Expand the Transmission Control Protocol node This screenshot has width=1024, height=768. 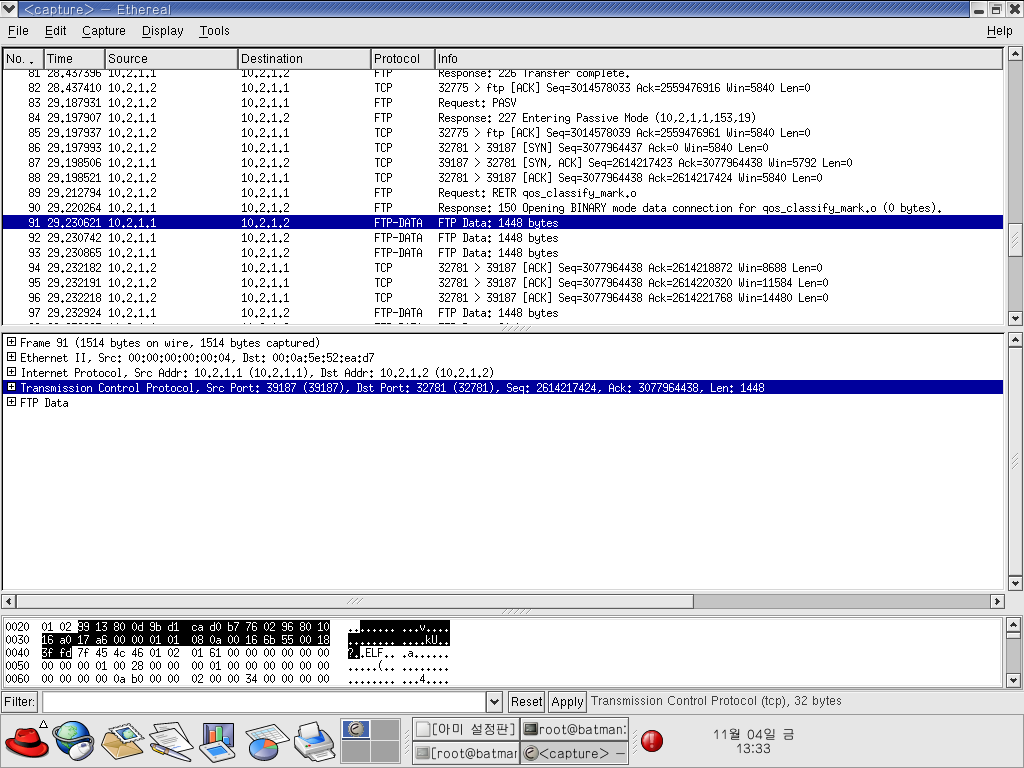[x=11, y=387]
